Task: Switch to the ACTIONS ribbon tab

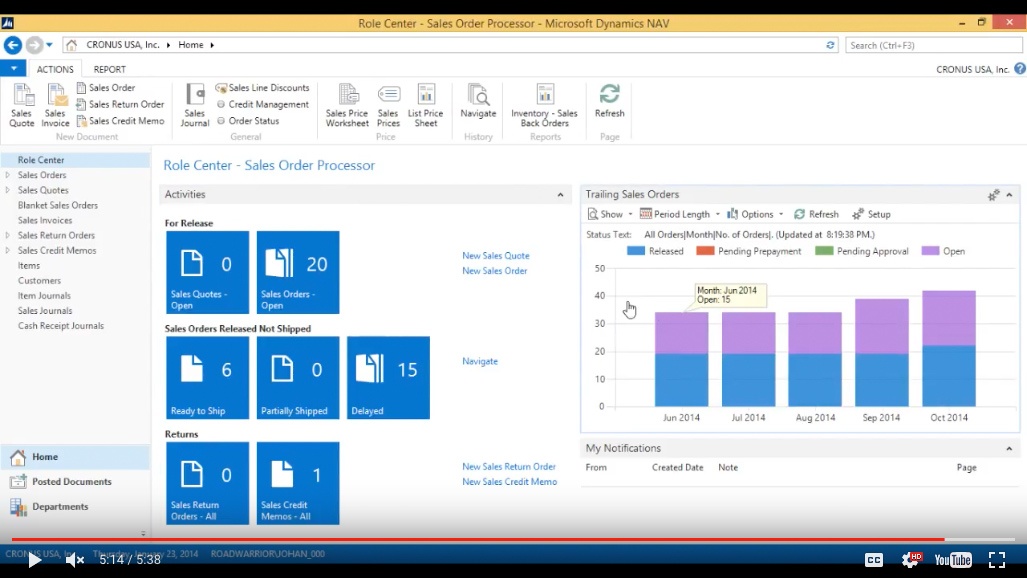Action: pyautogui.click(x=55, y=69)
